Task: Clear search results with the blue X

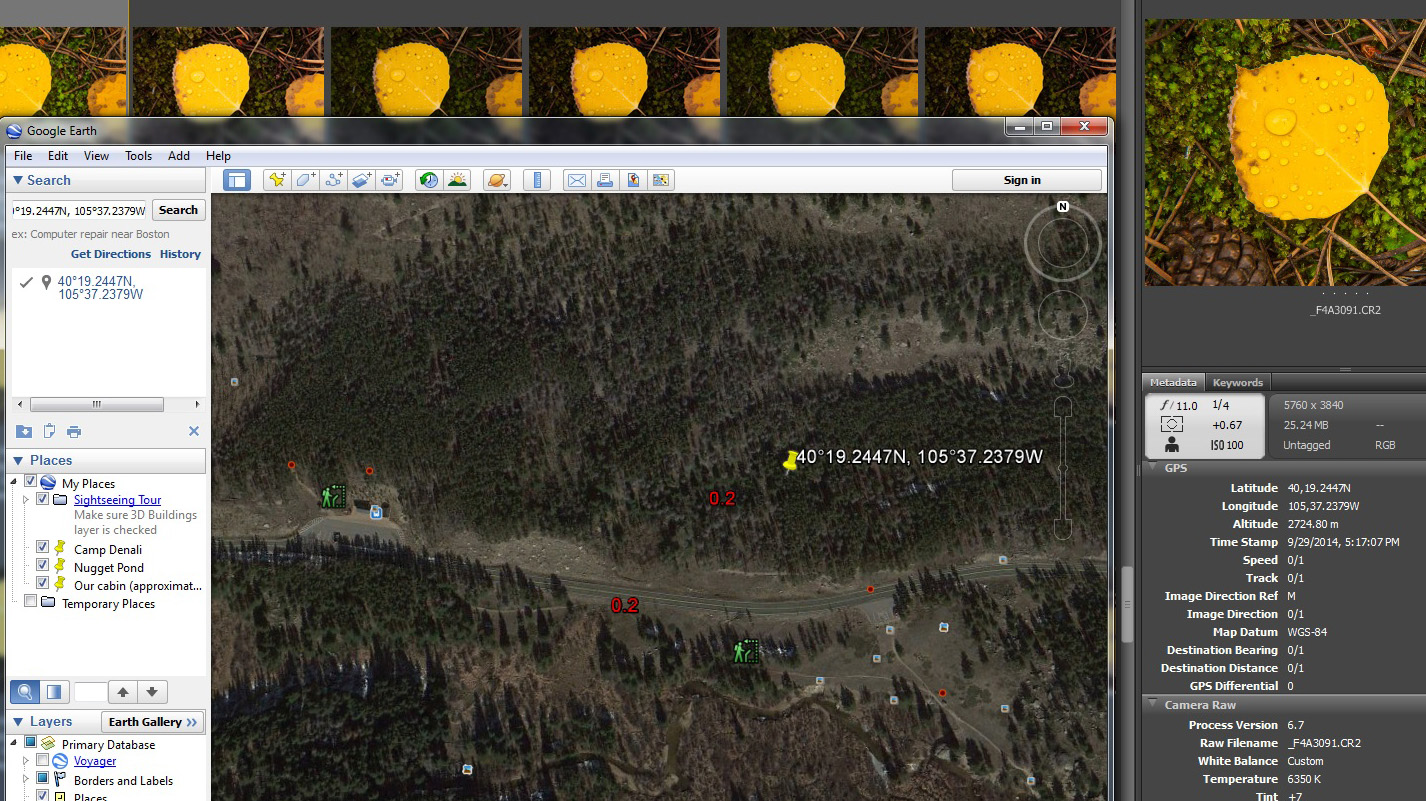Action: pos(194,431)
